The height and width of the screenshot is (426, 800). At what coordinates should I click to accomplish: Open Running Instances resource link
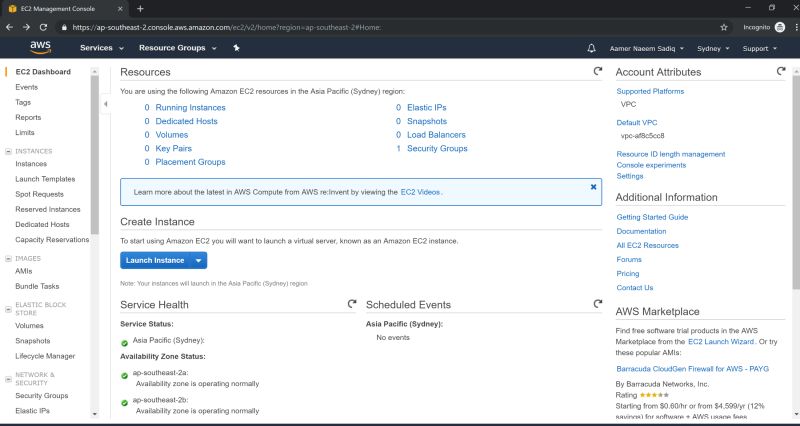(x=190, y=108)
